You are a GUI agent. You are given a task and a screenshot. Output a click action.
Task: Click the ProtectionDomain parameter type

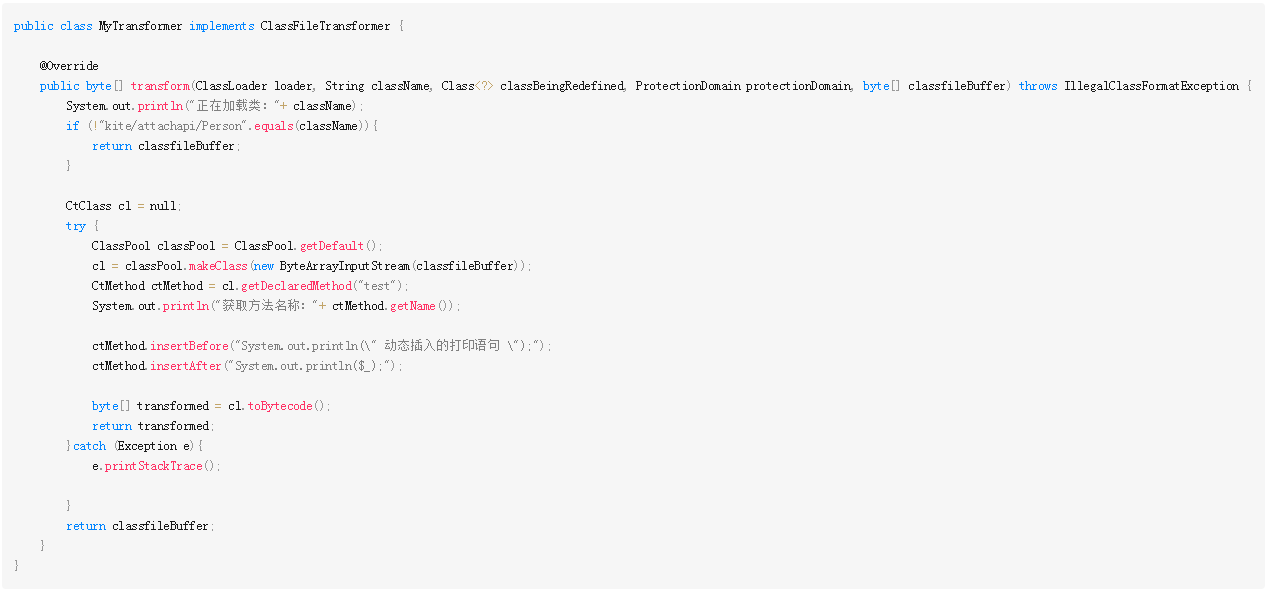click(688, 86)
